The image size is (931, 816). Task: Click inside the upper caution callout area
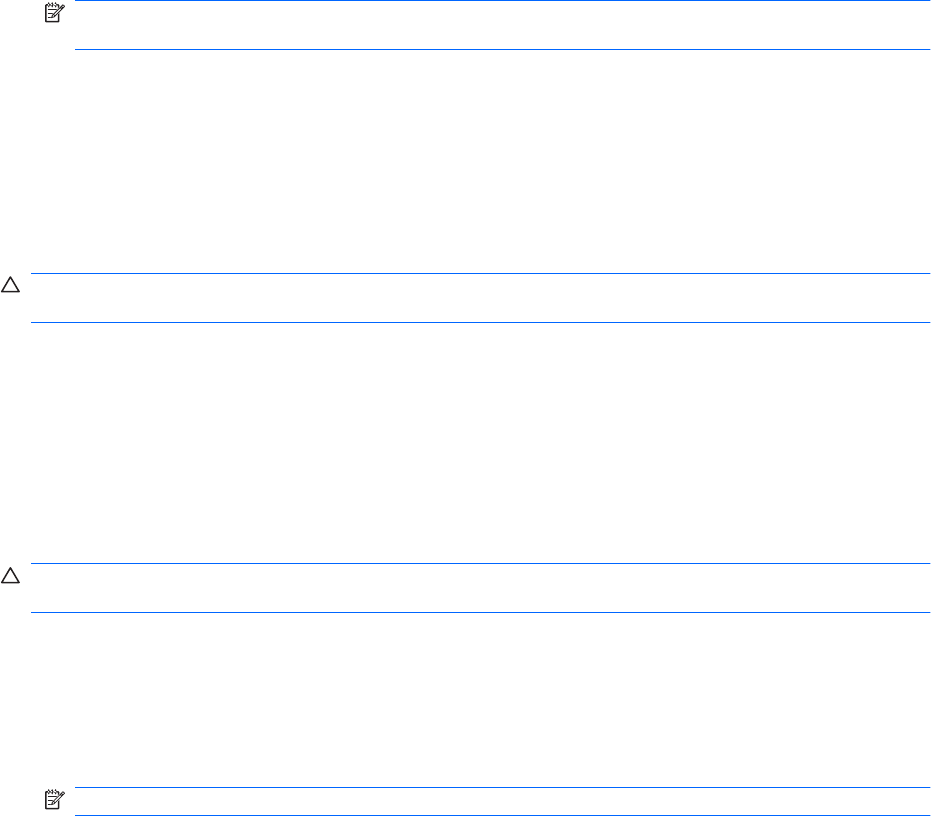[480, 298]
